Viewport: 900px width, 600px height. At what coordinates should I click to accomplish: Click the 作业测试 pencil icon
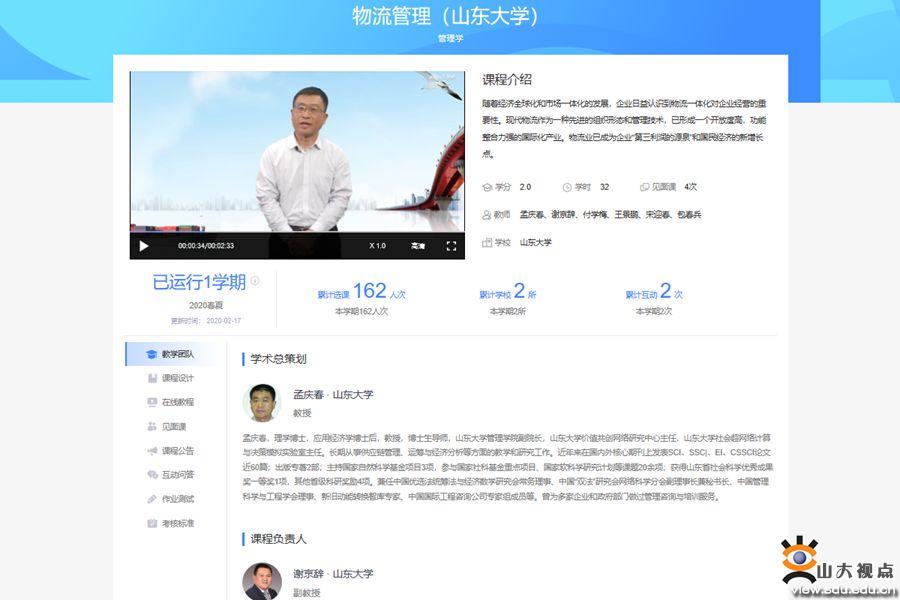pyautogui.click(x=152, y=499)
